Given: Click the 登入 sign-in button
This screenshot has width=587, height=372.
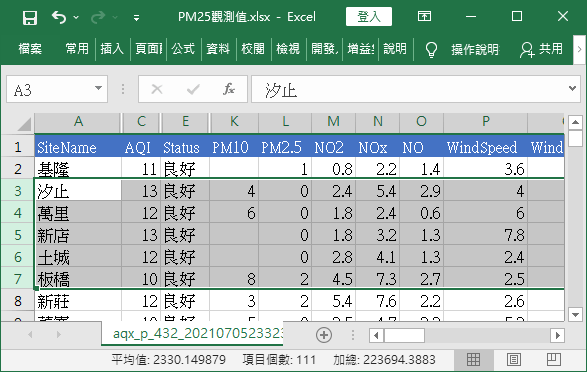Looking at the screenshot, I should [369, 16].
